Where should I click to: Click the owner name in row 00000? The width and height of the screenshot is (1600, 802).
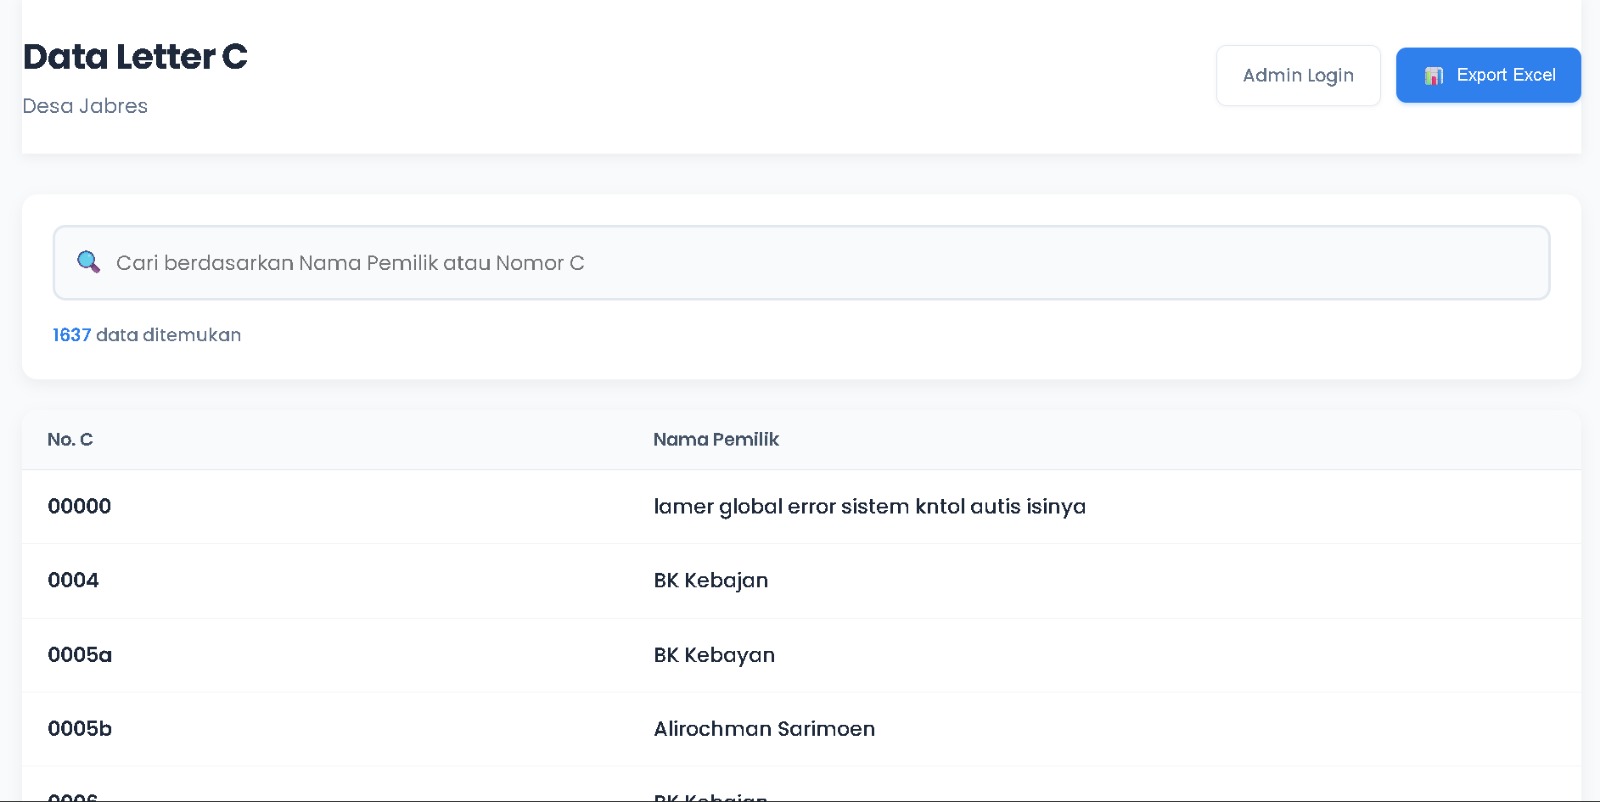(x=868, y=507)
